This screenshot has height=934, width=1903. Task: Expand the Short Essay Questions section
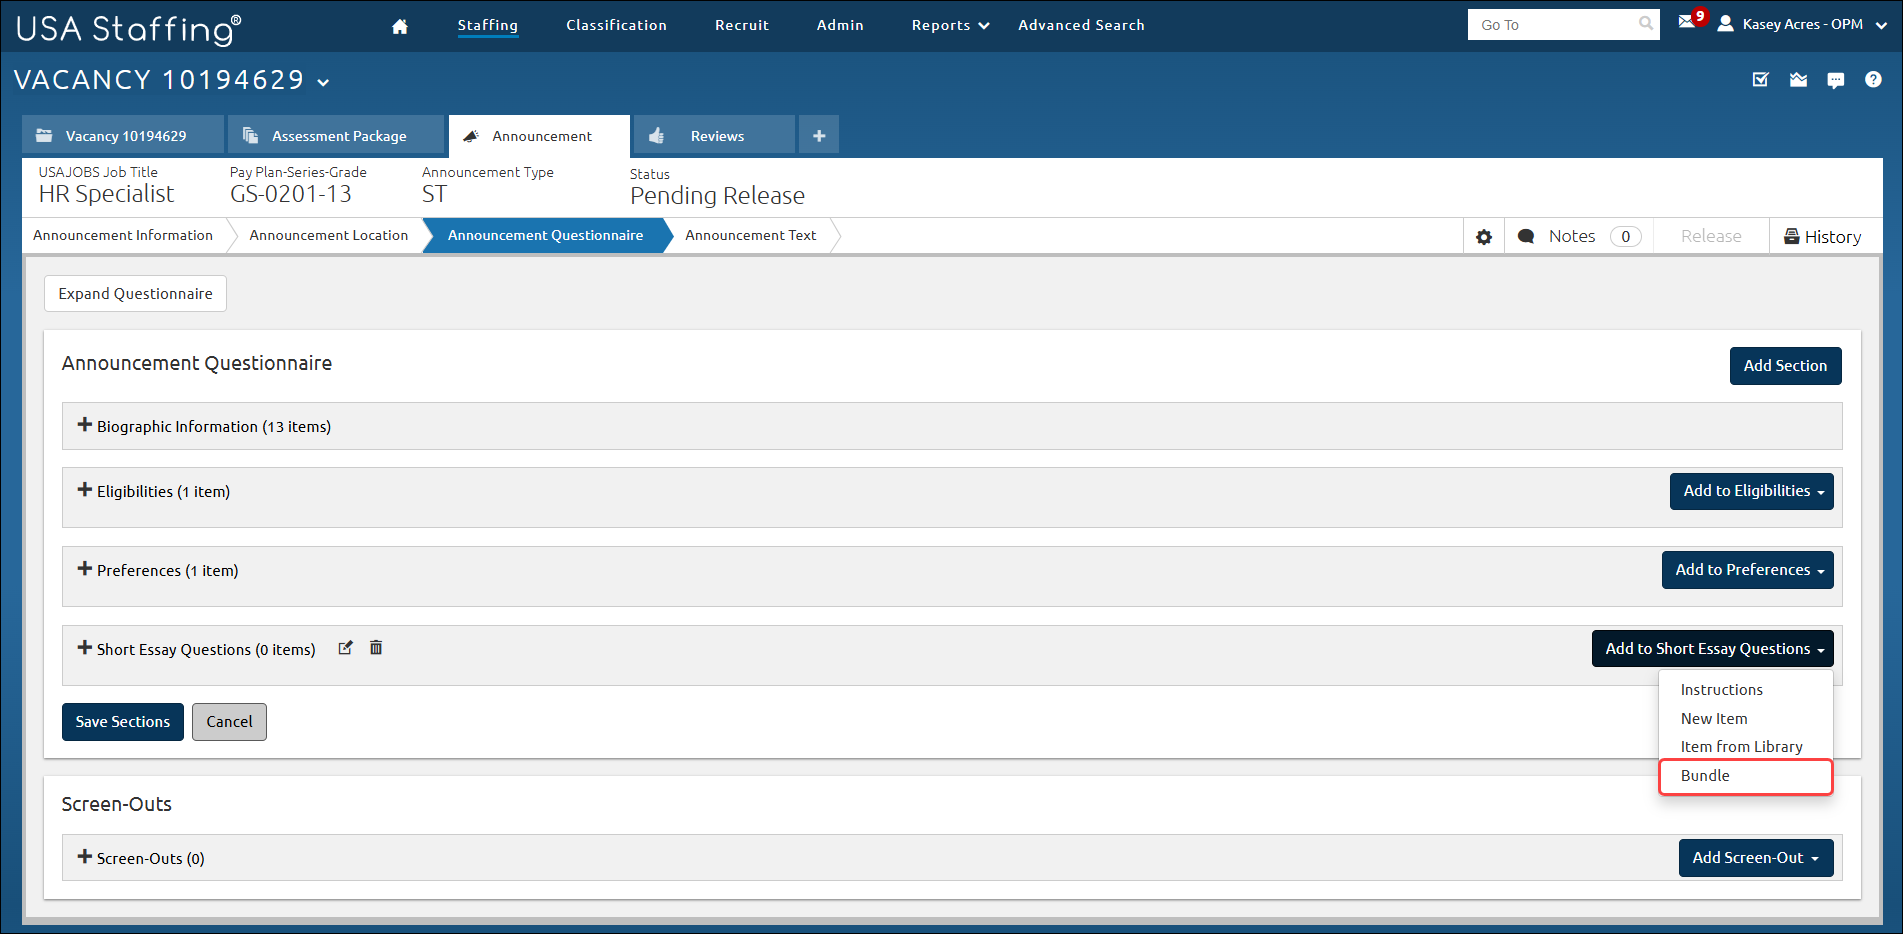tap(84, 648)
